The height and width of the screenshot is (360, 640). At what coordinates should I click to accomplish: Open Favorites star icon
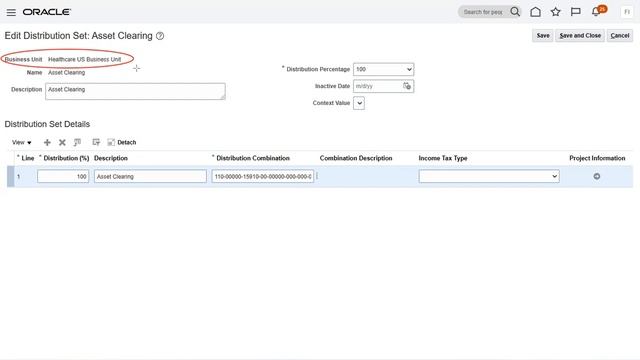tap(556, 12)
